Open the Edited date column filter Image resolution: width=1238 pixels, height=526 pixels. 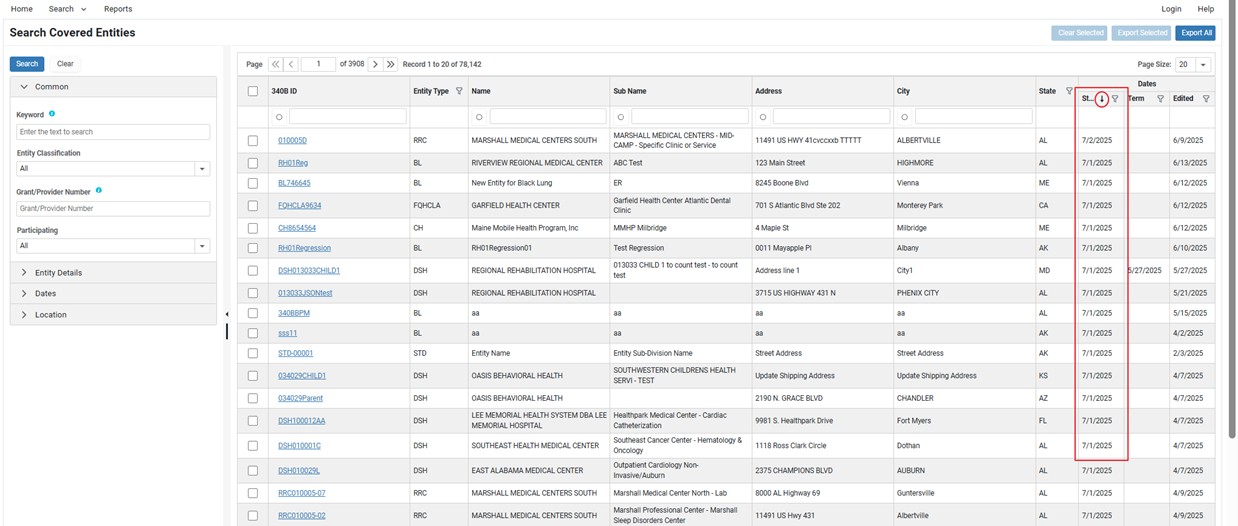click(x=1205, y=99)
